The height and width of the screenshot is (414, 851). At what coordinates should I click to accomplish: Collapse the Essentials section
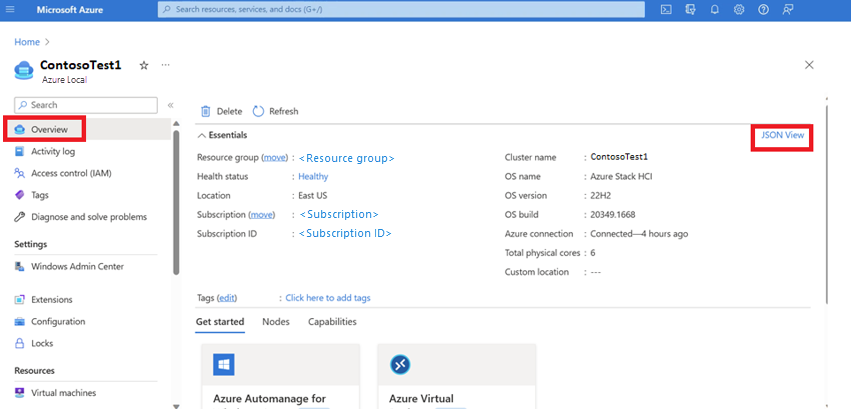[223, 135]
